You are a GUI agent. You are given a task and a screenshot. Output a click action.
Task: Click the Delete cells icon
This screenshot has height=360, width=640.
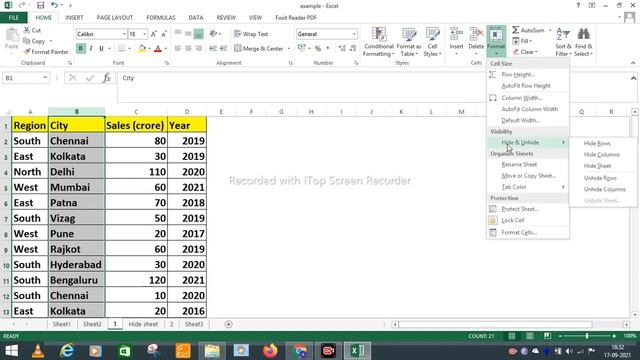pyautogui.click(x=476, y=35)
